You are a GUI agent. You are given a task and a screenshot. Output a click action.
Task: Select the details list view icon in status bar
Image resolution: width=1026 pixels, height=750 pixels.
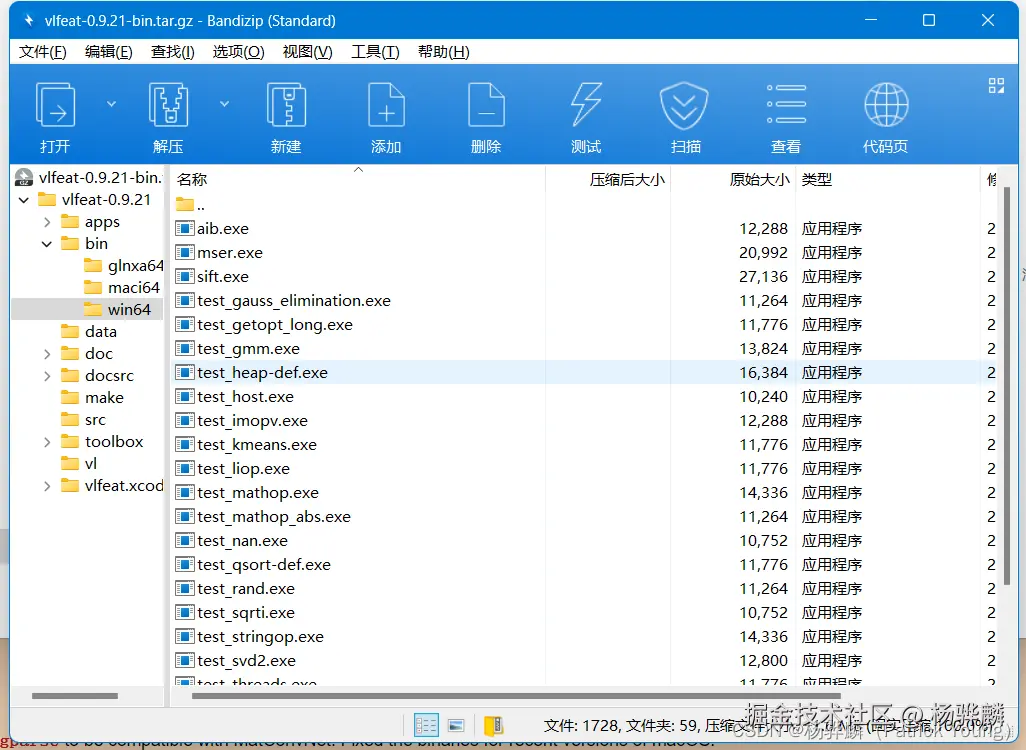click(426, 725)
